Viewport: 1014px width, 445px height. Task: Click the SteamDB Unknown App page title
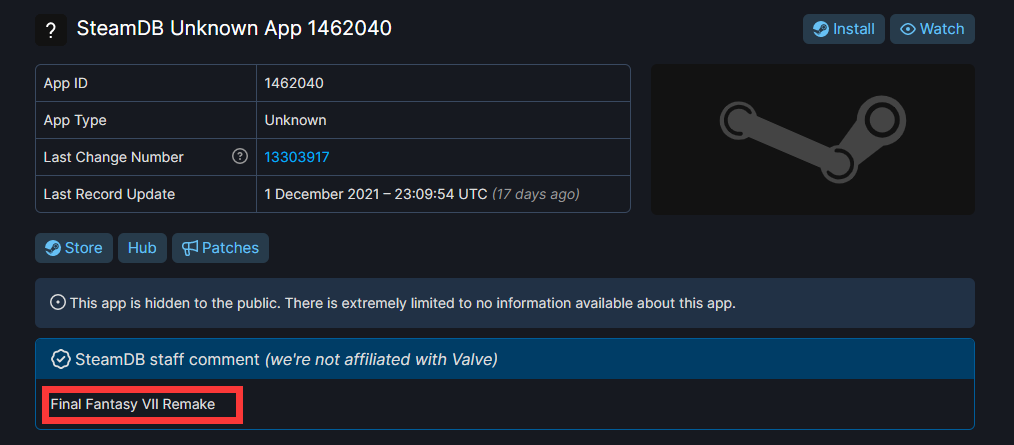(x=234, y=29)
